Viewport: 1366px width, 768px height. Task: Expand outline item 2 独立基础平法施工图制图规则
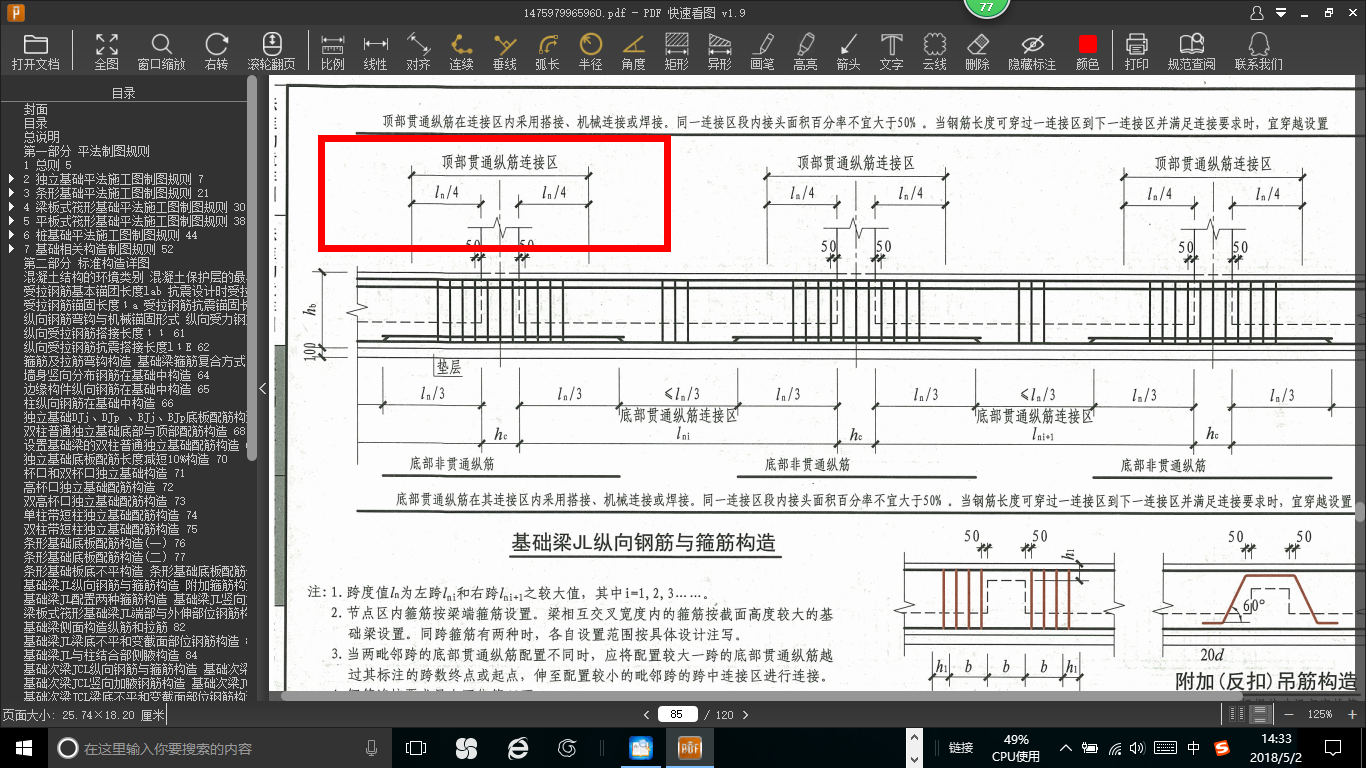pos(12,179)
